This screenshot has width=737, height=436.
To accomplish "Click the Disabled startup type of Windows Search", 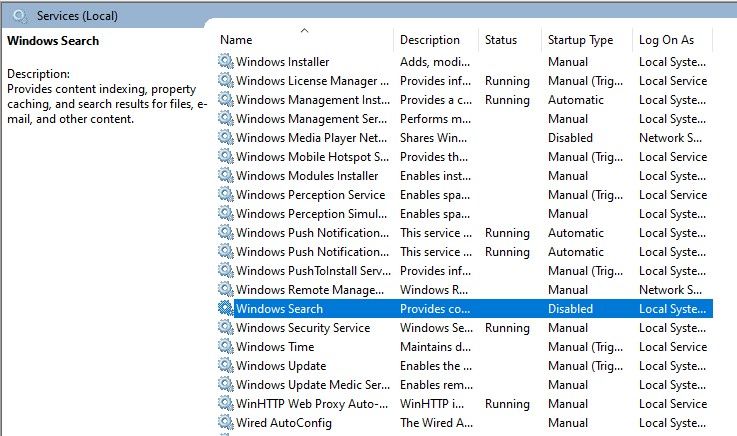I will click(570, 309).
